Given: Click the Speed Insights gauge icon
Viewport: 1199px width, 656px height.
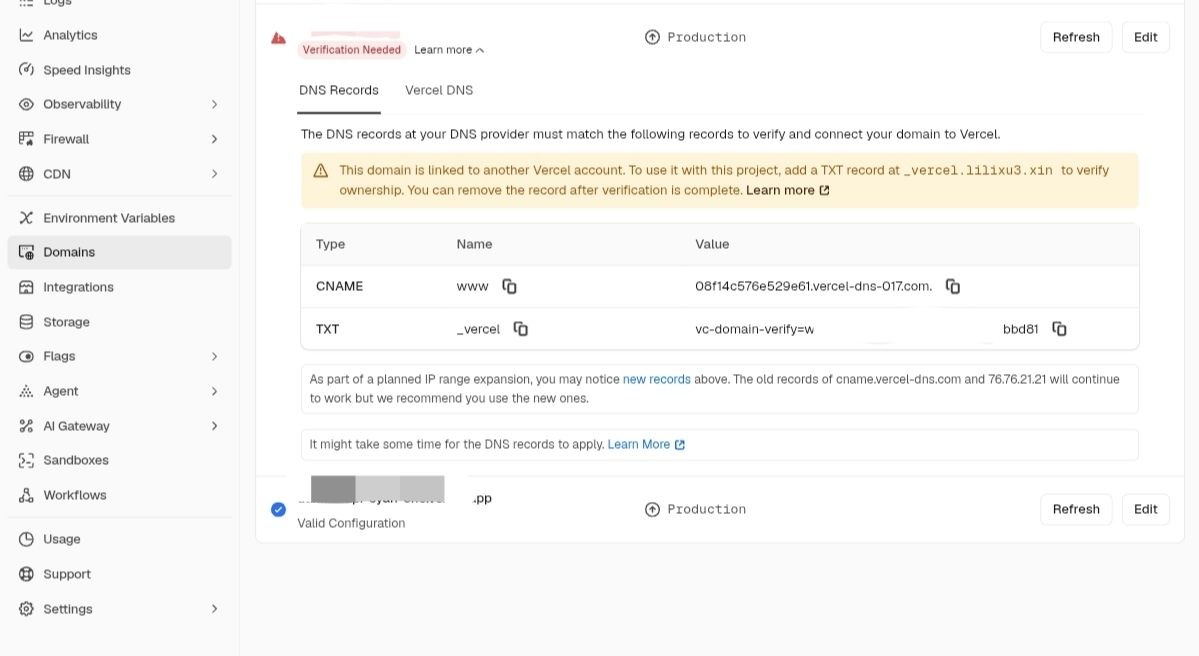Looking at the screenshot, I should (26, 70).
